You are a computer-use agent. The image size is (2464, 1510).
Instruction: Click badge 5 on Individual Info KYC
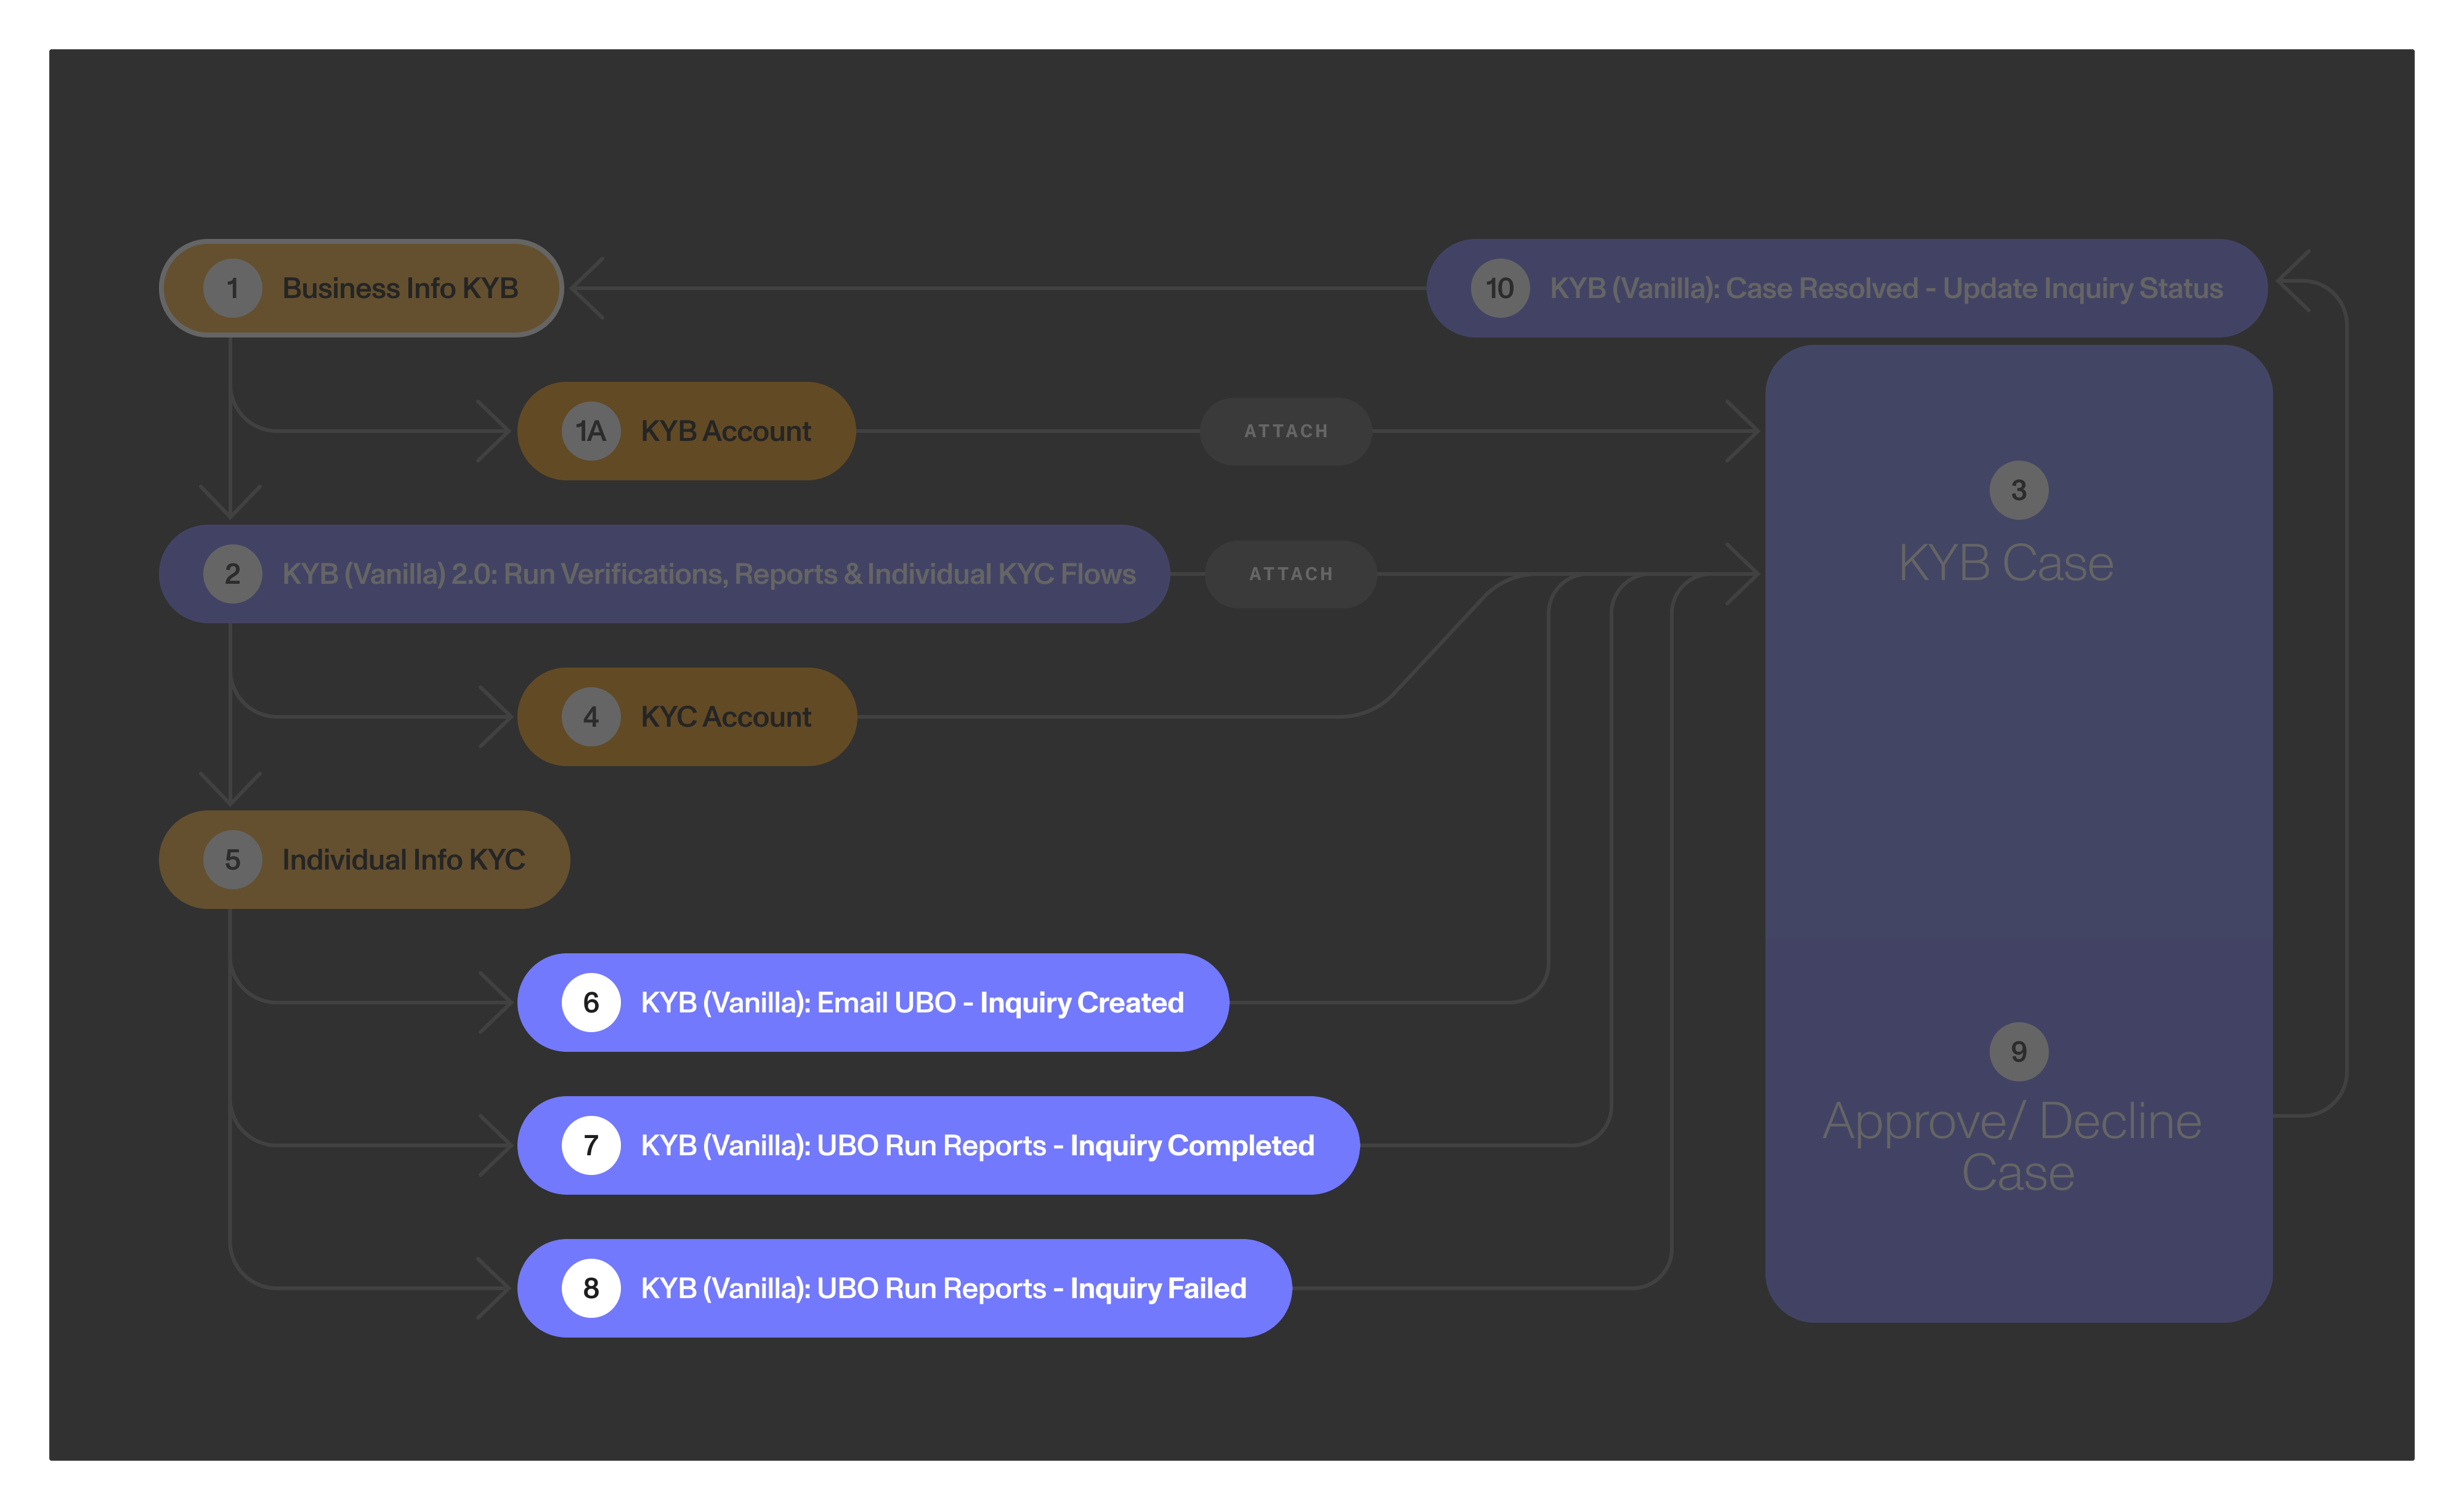coord(233,859)
